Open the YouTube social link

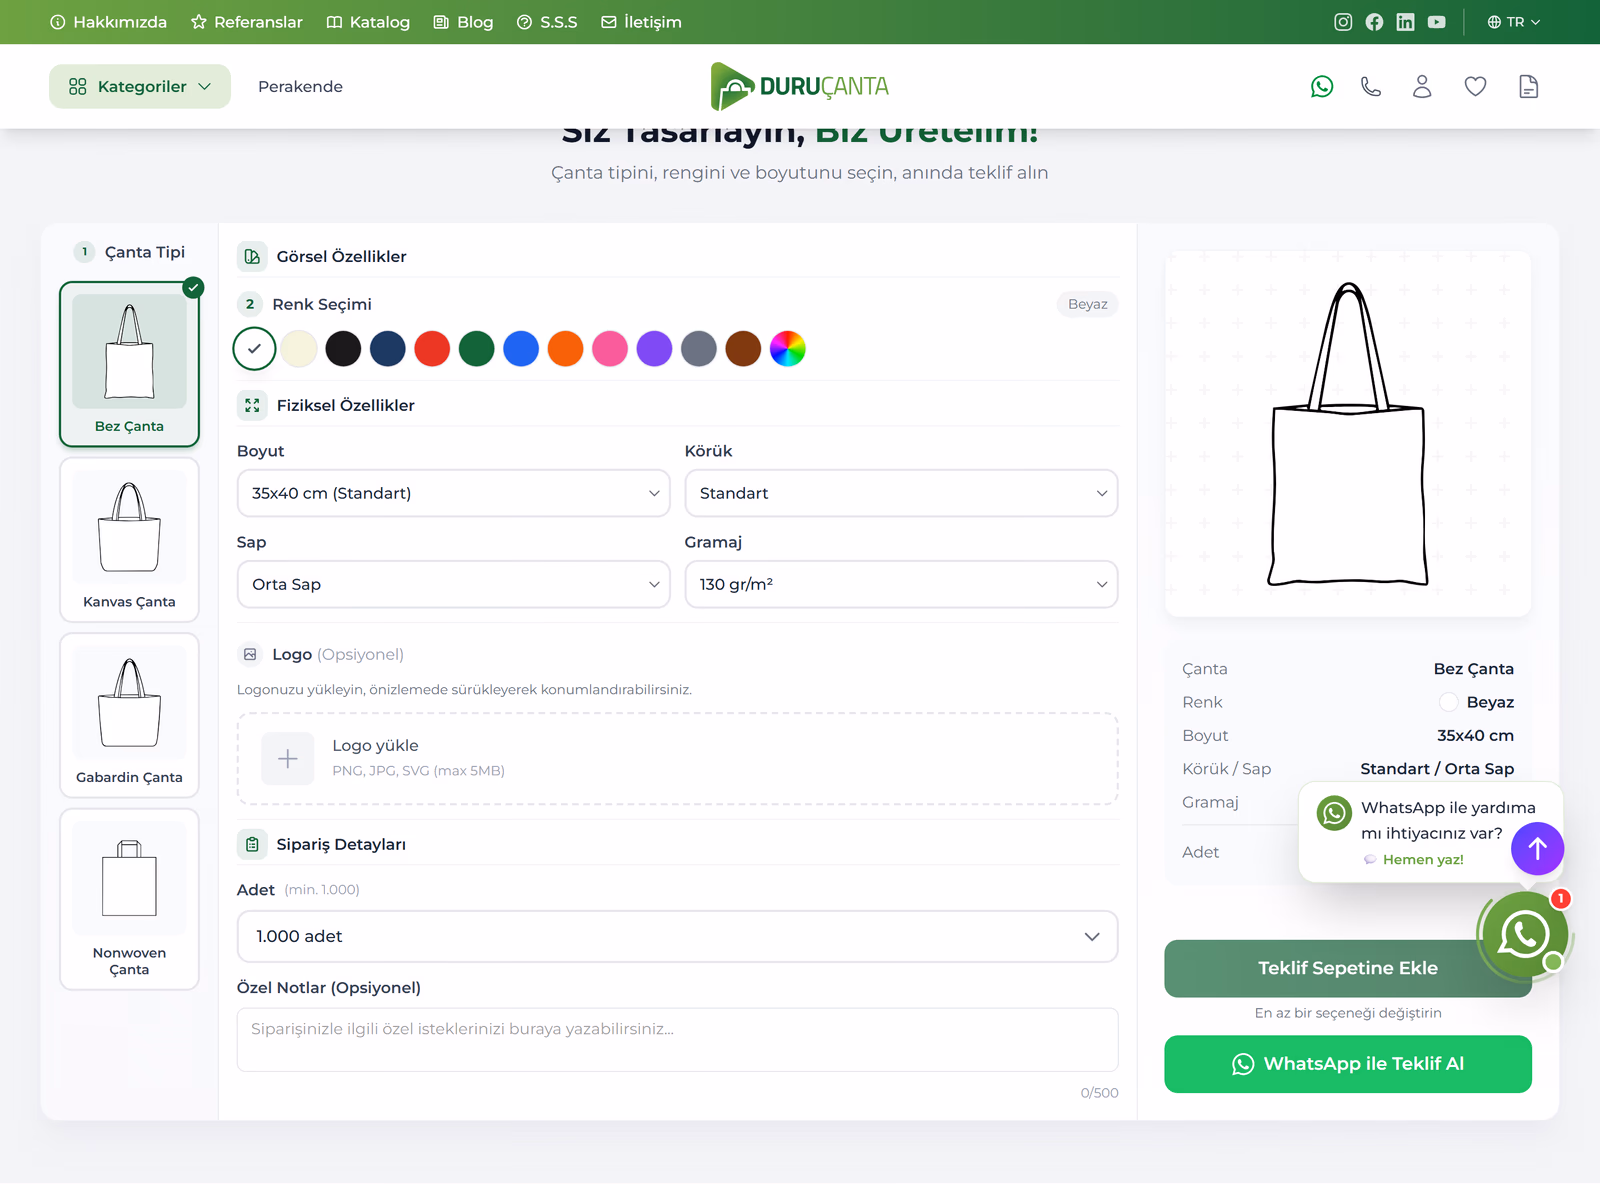[1436, 22]
